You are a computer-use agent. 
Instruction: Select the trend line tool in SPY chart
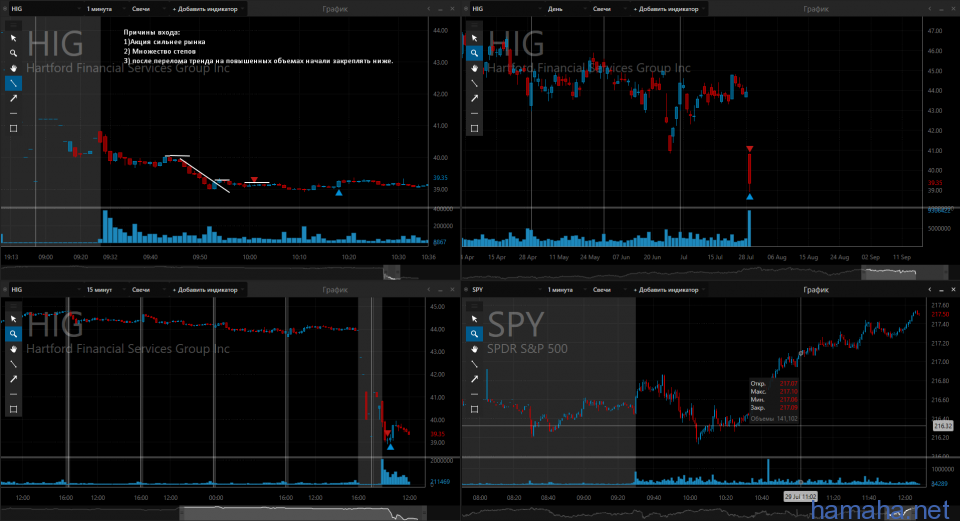point(474,364)
